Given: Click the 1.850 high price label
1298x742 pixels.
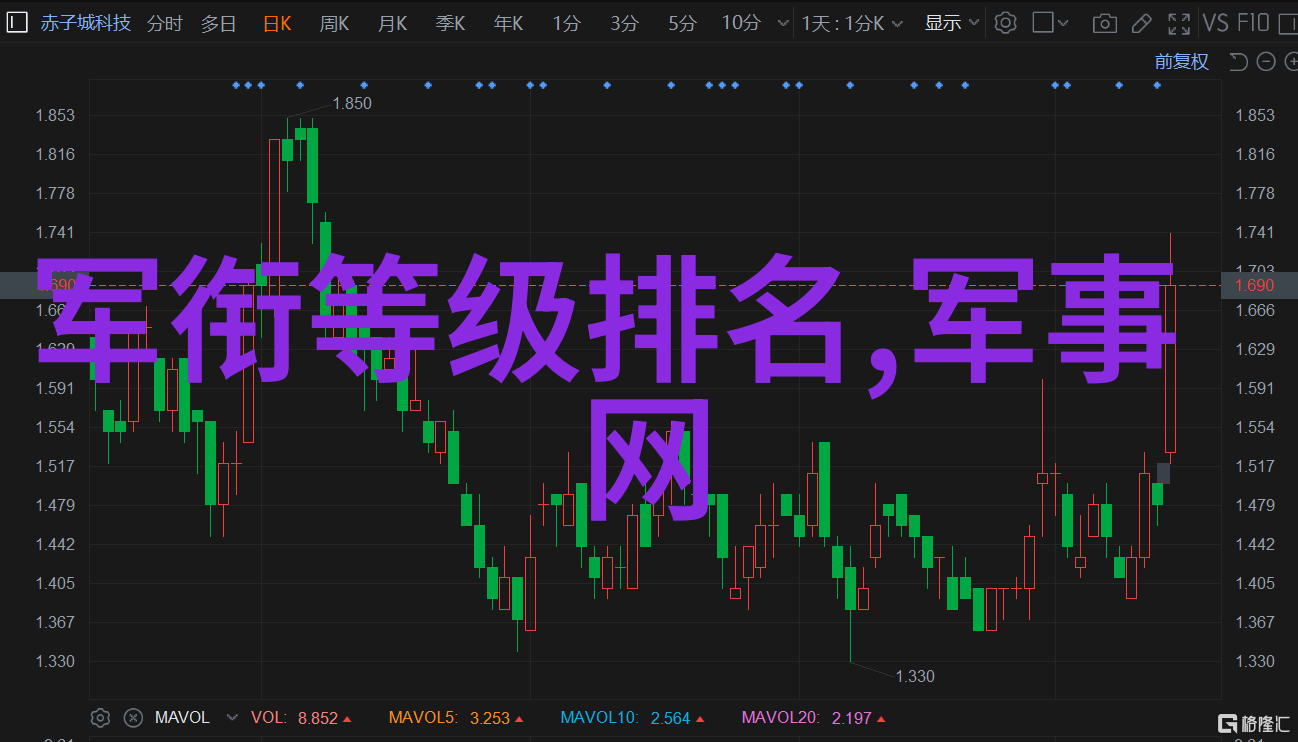Looking at the screenshot, I should click(352, 103).
